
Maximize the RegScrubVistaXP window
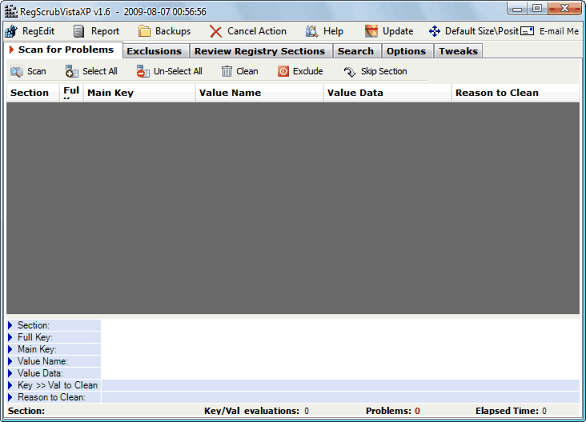click(x=537, y=9)
